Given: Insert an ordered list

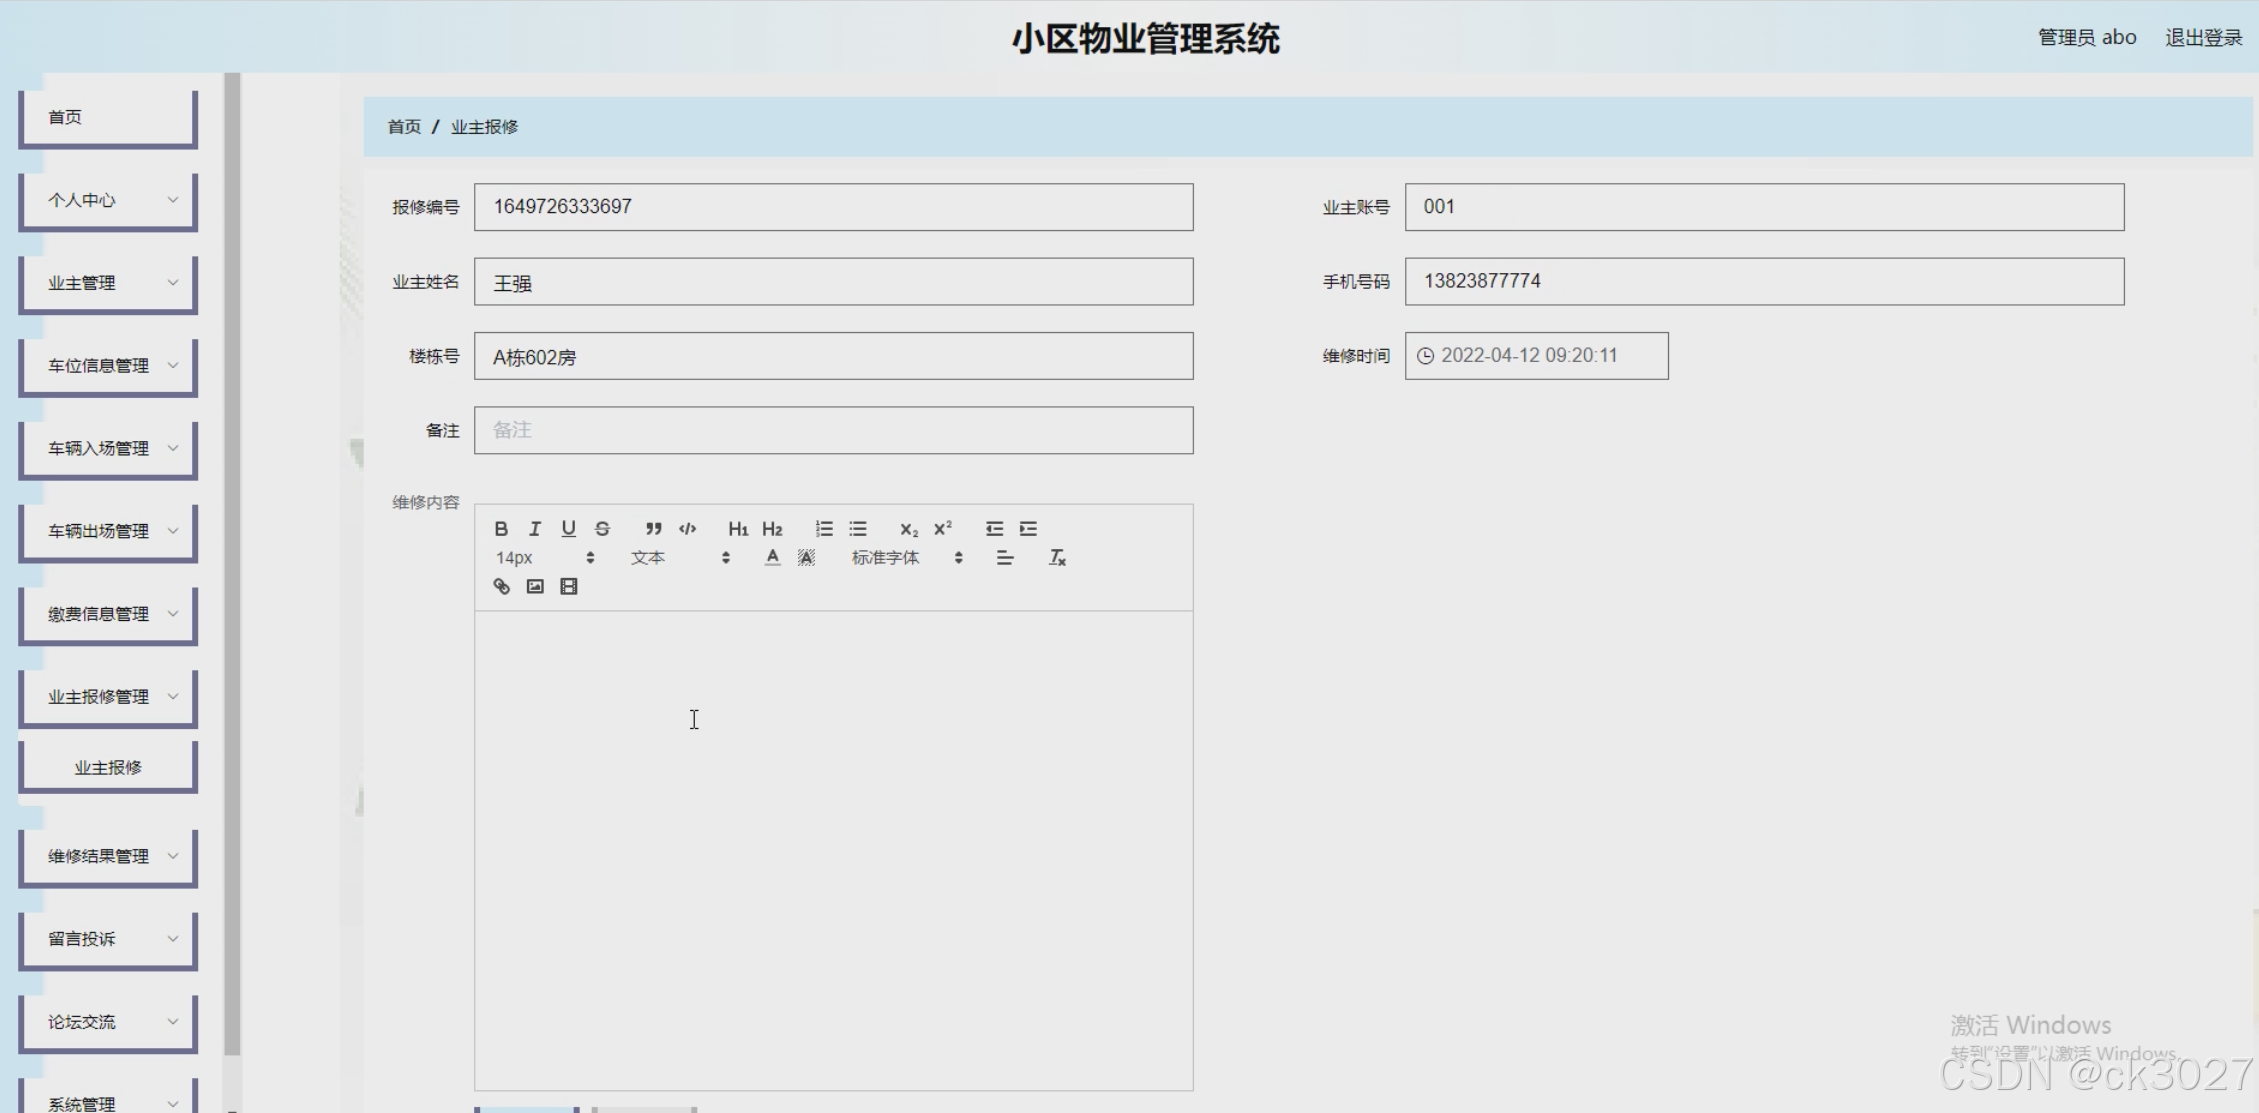Looking at the screenshot, I should (x=824, y=529).
